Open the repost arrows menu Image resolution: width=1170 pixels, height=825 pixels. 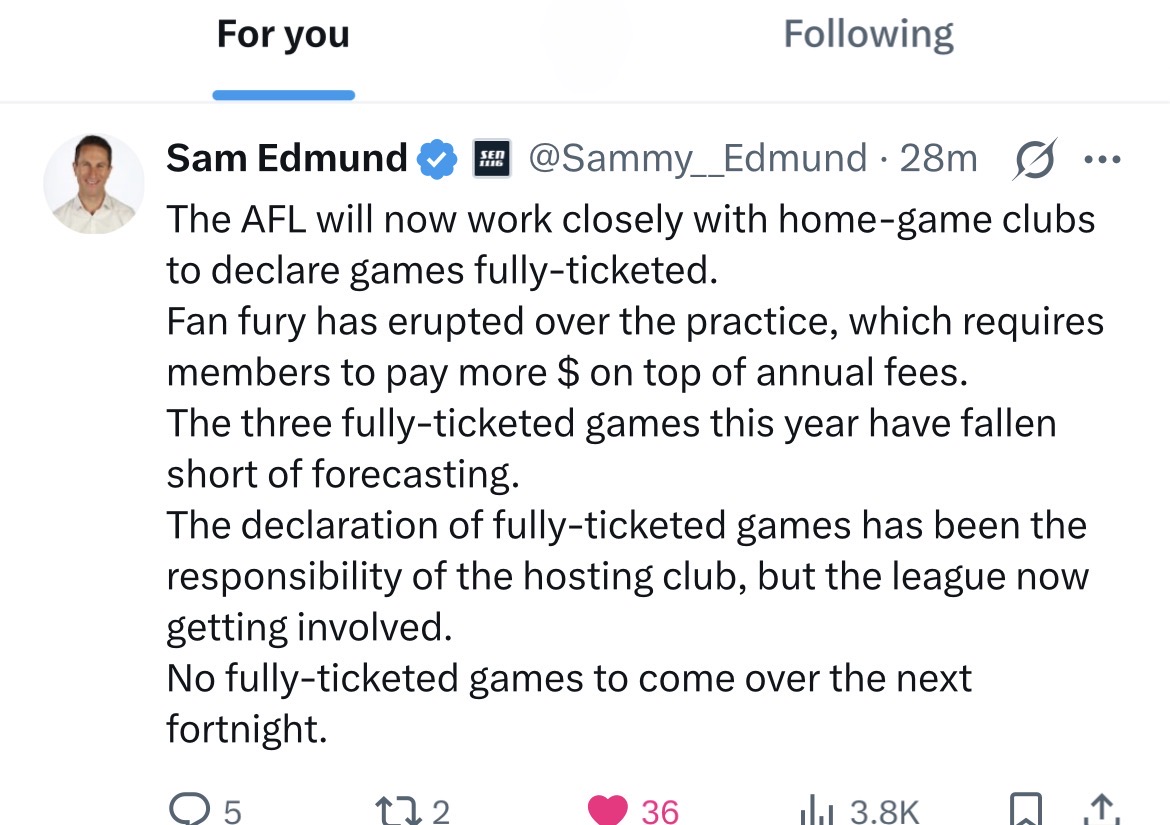(392, 809)
